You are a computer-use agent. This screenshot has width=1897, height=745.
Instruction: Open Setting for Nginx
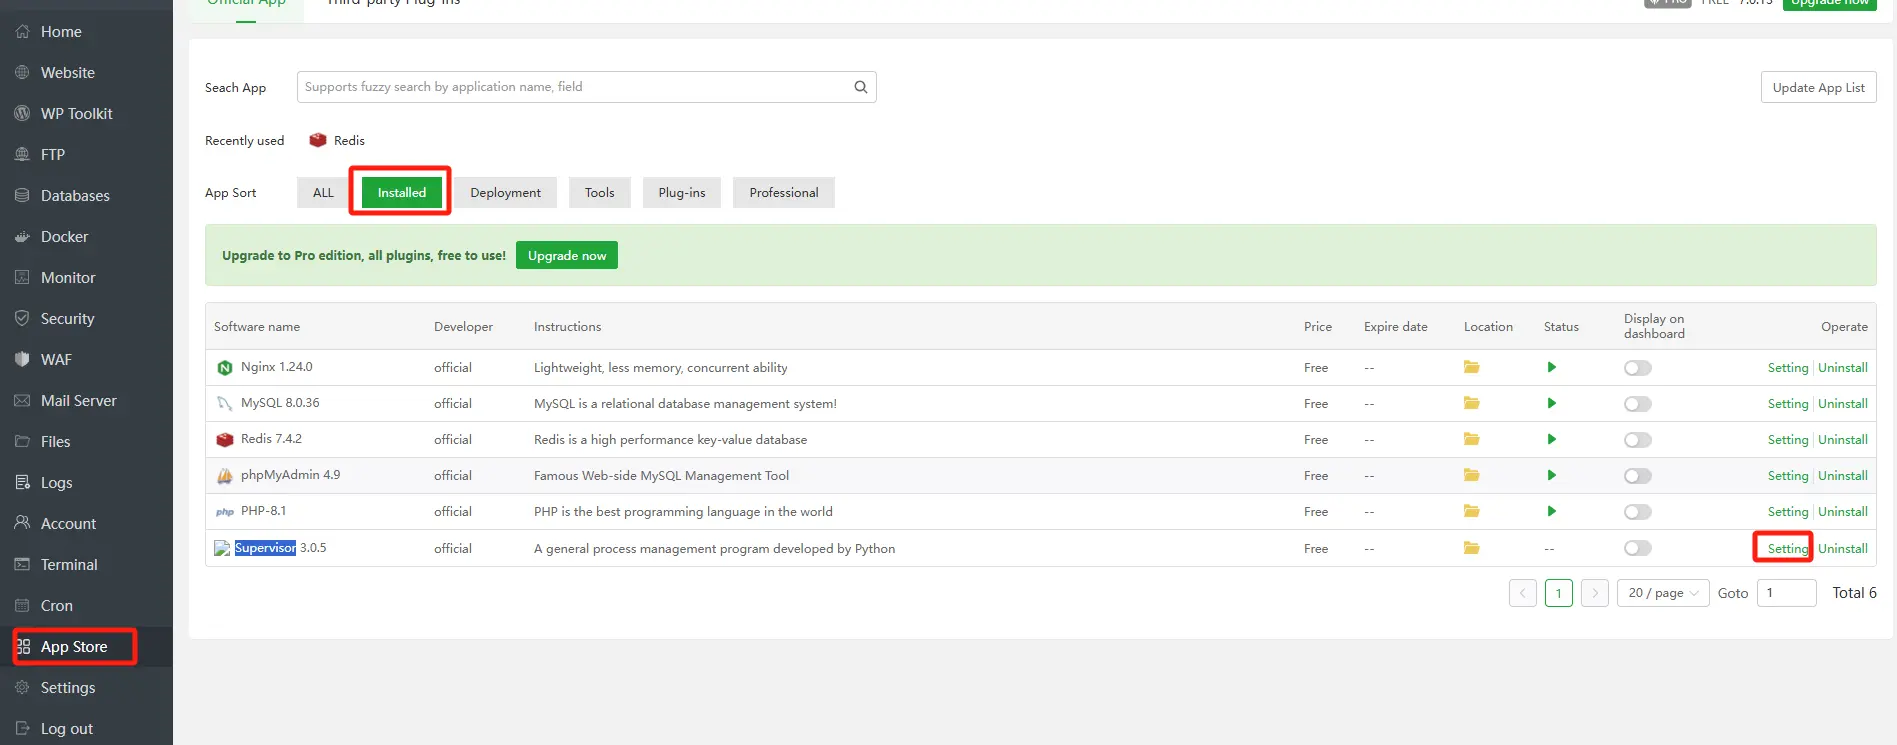tap(1787, 368)
